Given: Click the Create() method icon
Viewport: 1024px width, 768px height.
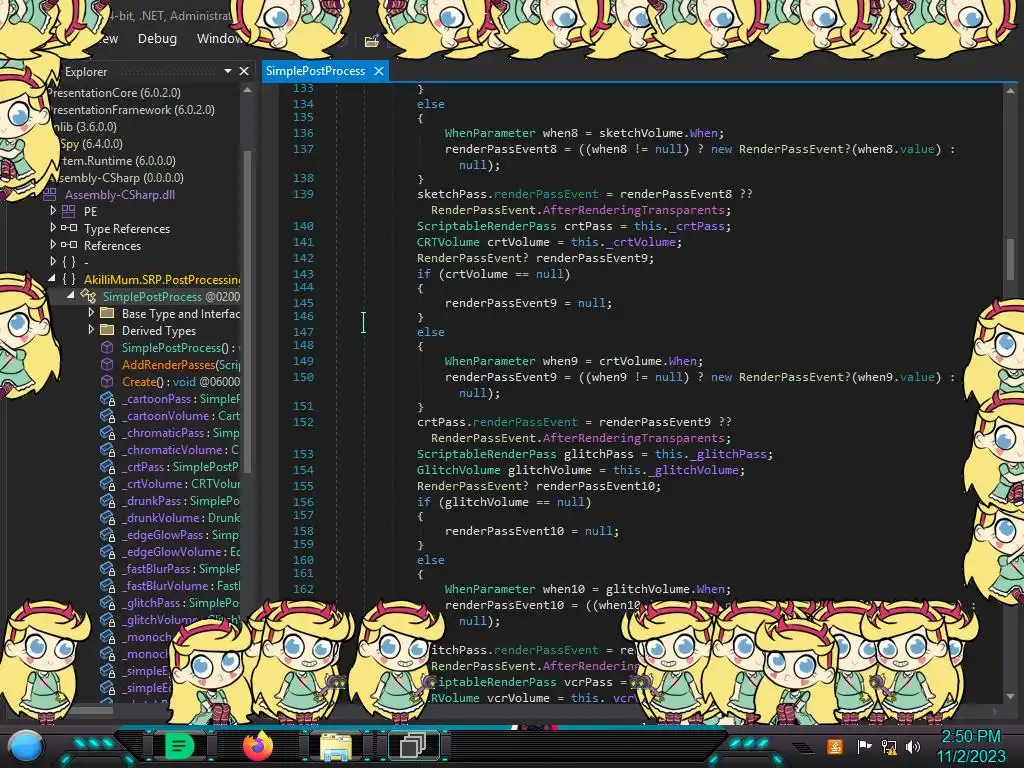Looking at the screenshot, I should point(107,381).
